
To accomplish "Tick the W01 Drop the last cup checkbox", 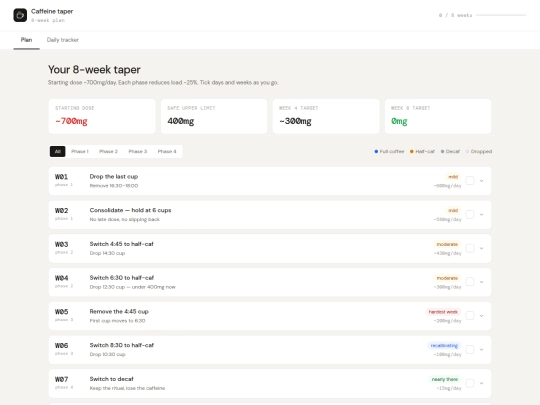I will coord(470,181).
